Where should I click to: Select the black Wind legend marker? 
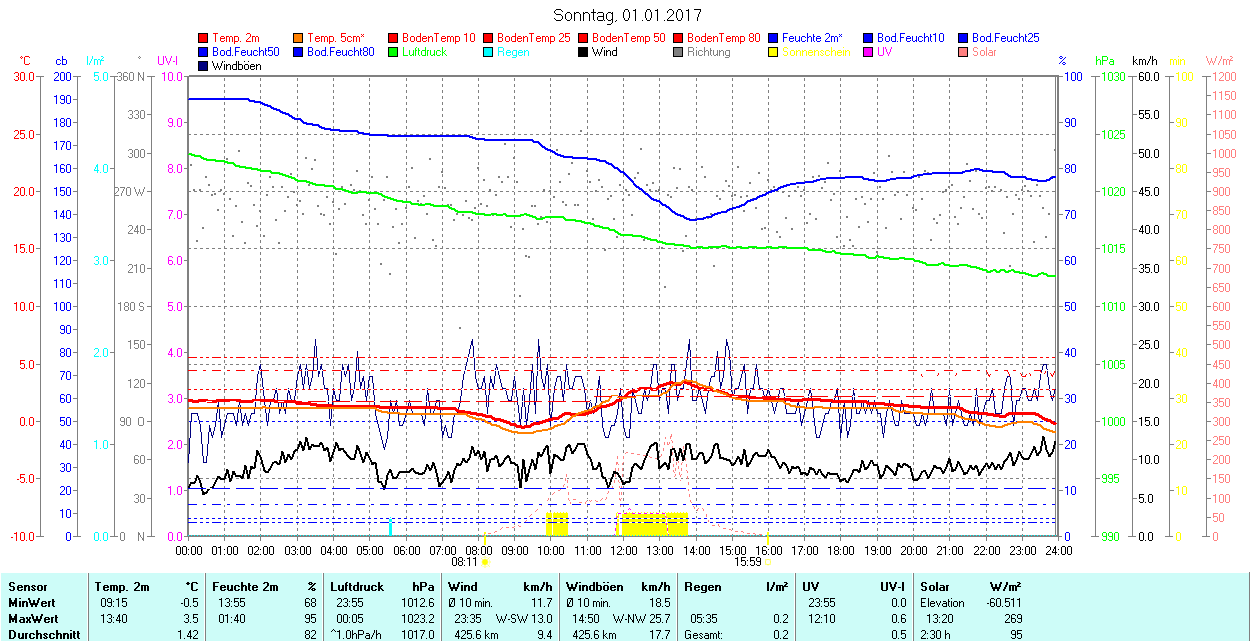pos(584,52)
